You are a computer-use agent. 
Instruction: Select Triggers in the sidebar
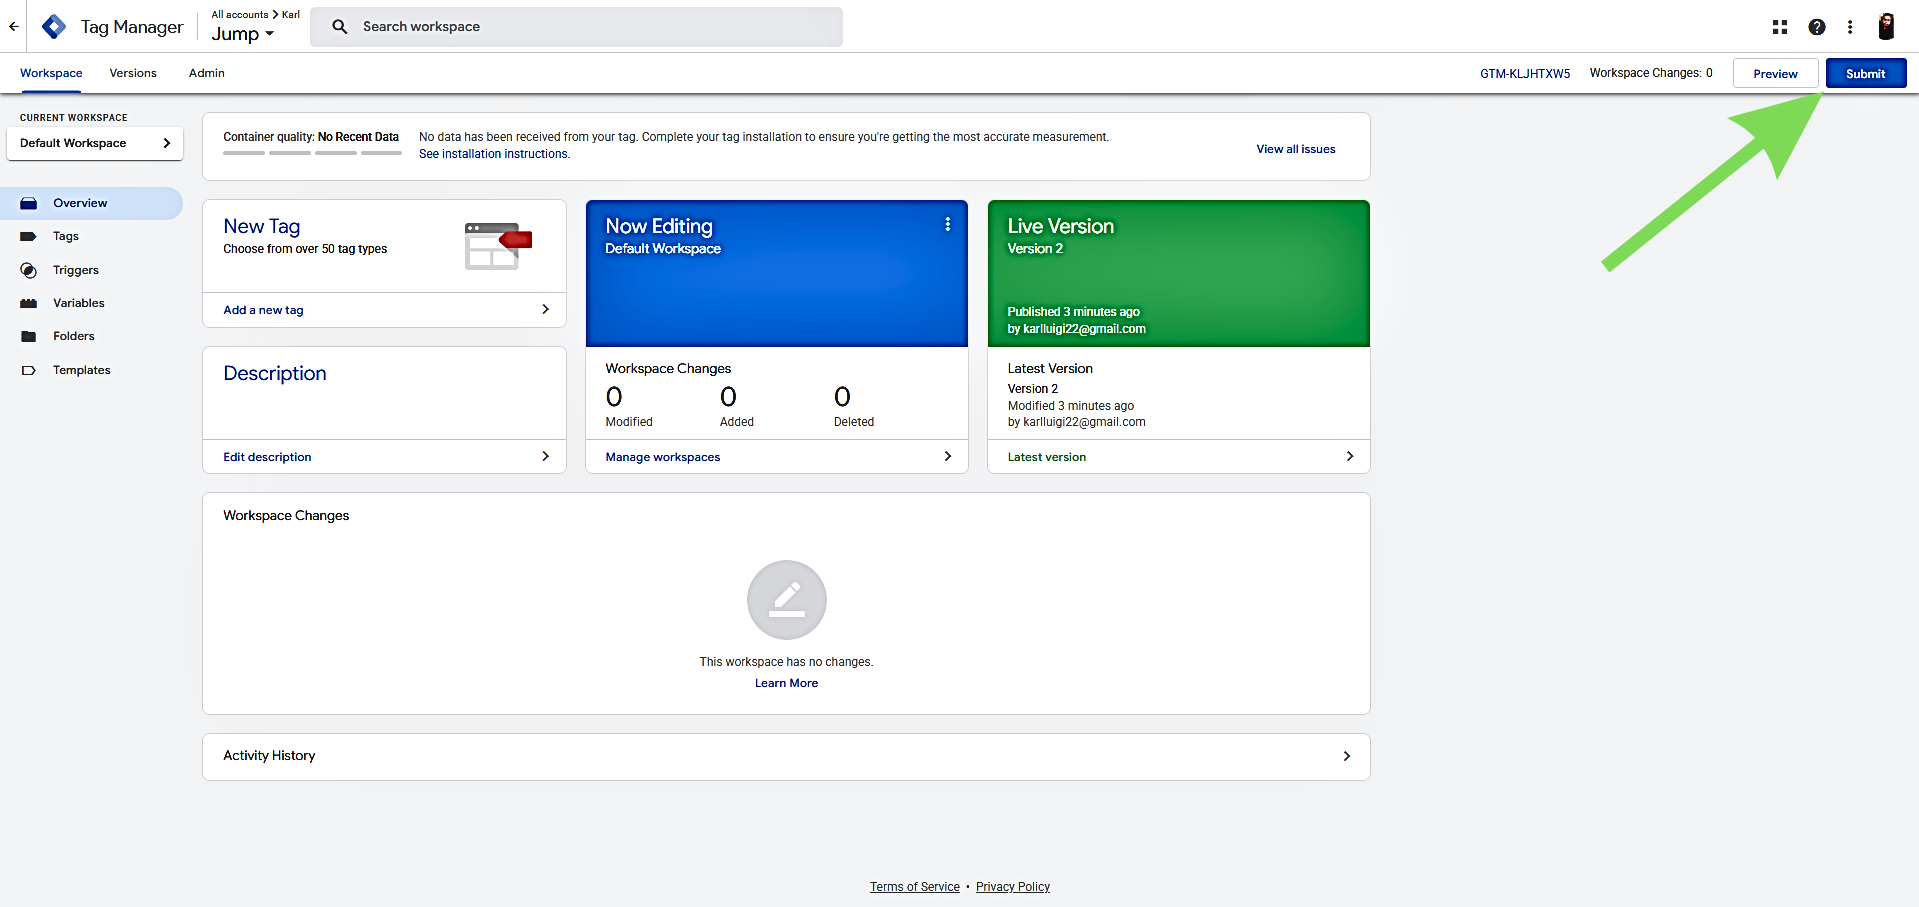coord(76,270)
